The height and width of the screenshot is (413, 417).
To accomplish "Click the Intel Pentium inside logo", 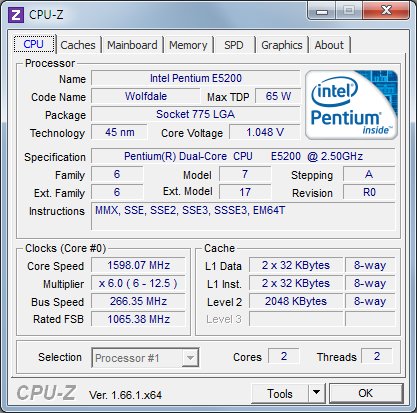I will [x=352, y=105].
